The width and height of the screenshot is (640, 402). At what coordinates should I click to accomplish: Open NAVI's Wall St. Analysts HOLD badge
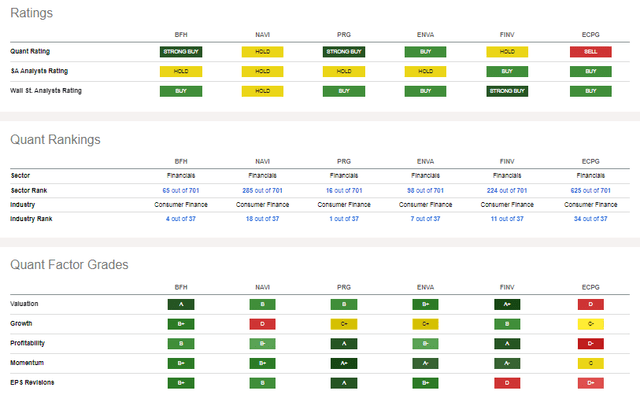pos(262,91)
